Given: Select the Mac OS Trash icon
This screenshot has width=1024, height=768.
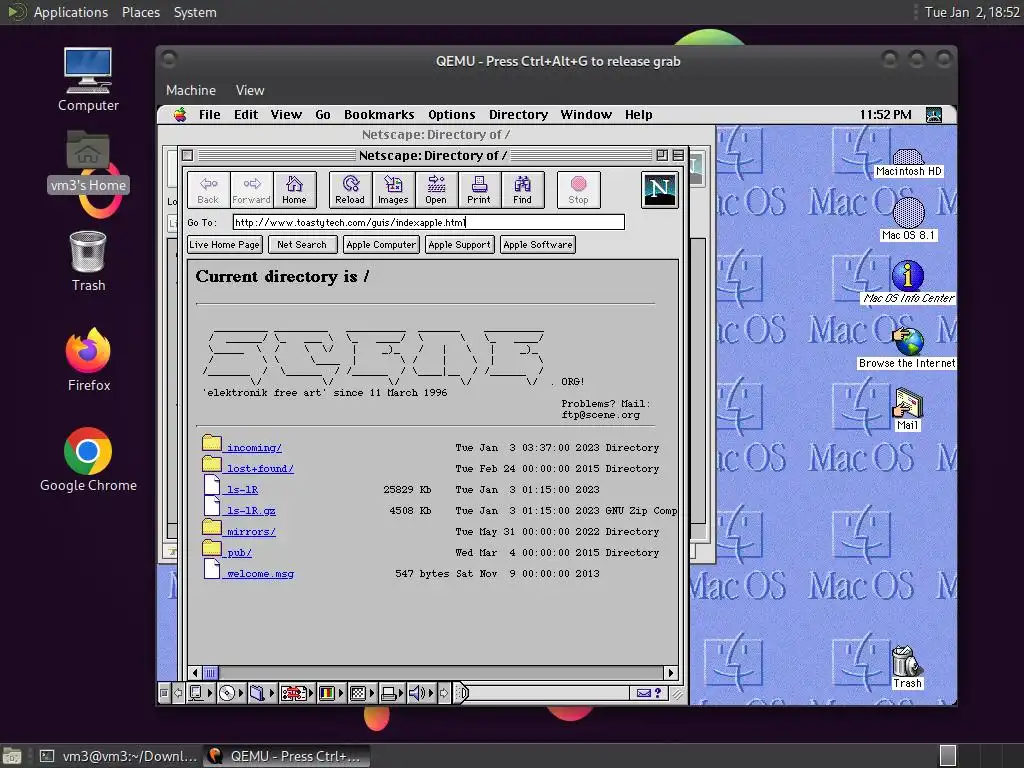Looking at the screenshot, I should 907,667.
